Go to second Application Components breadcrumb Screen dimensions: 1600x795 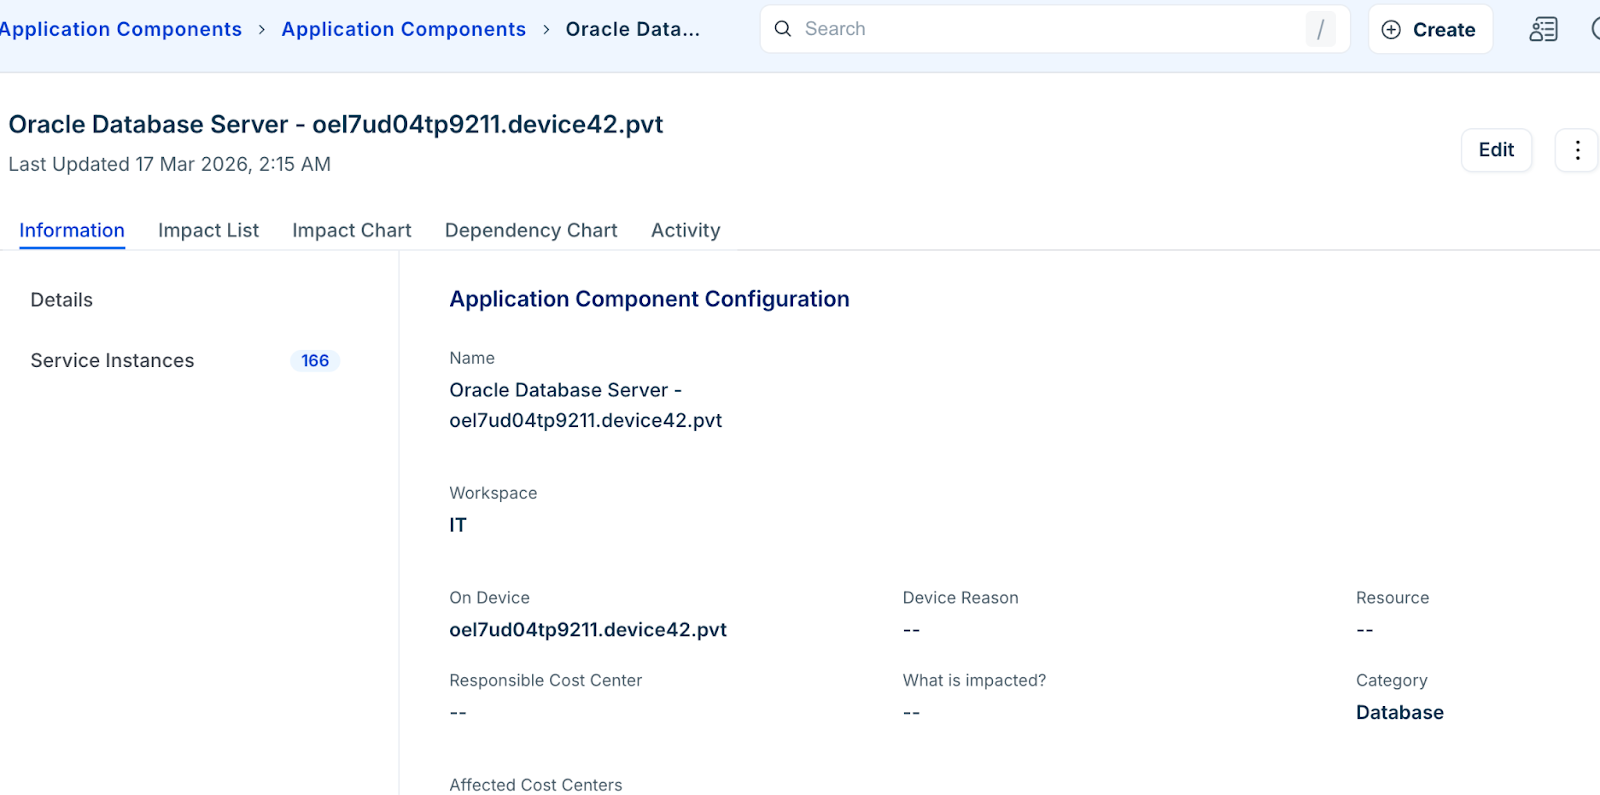[404, 29]
